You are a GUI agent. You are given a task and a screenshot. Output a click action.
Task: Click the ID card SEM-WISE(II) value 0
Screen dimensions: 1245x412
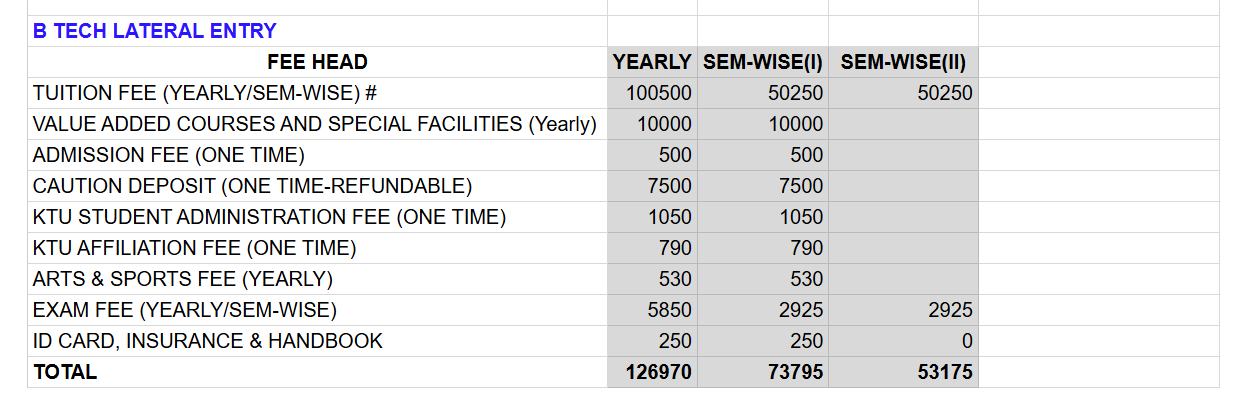[x=903, y=341]
